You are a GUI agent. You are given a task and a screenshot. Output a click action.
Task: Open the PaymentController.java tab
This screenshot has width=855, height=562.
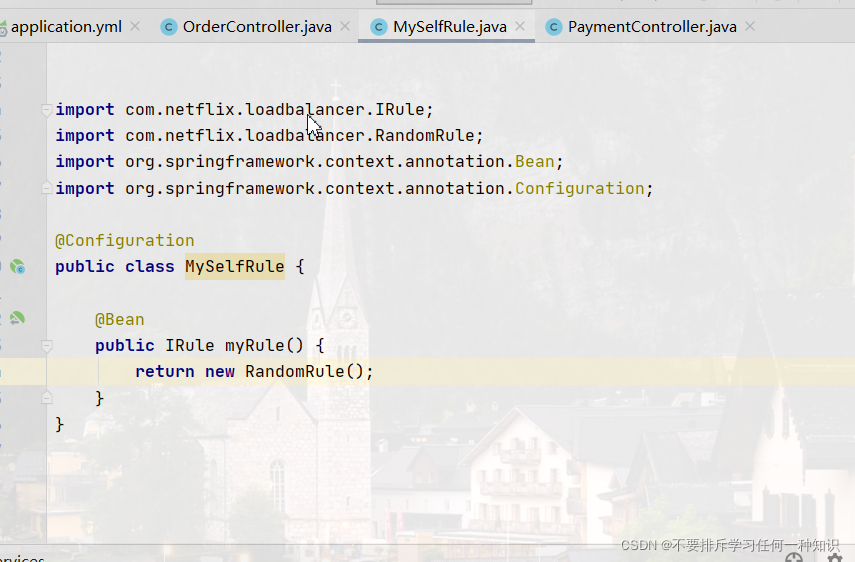click(x=652, y=27)
